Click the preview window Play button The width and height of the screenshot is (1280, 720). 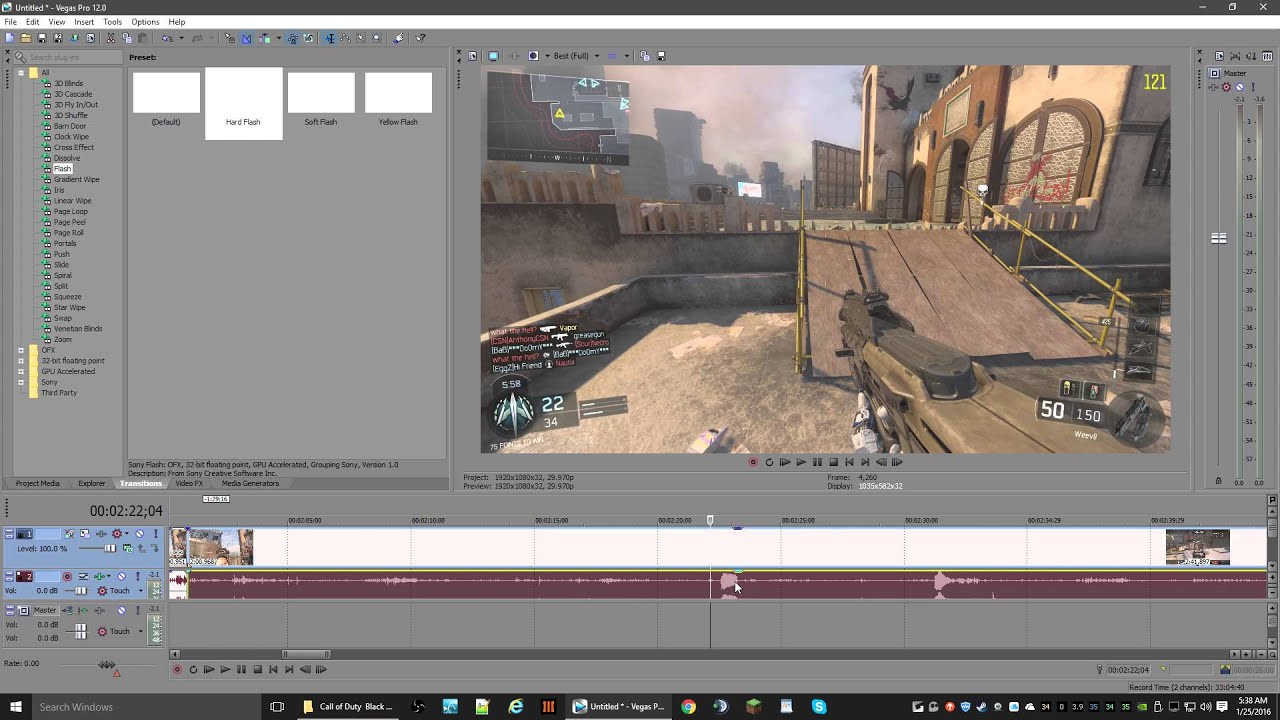801,462
